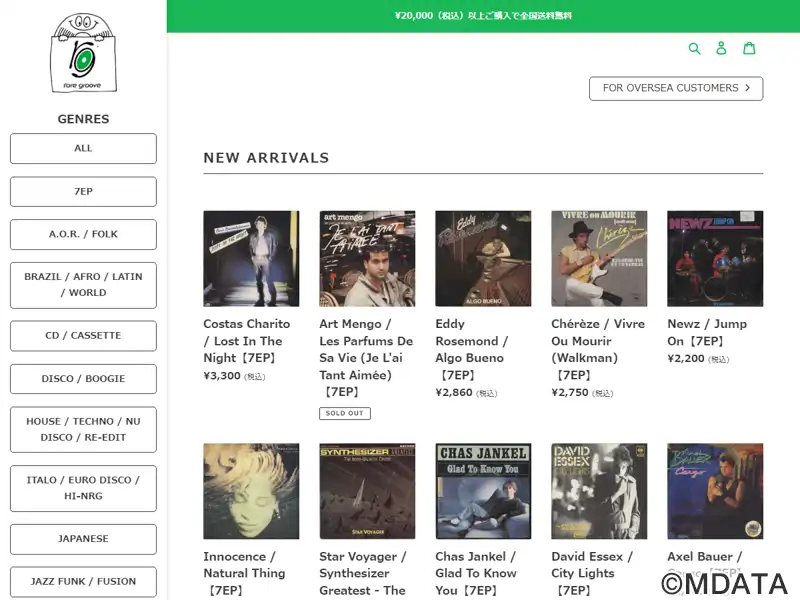
Task: Click the ¥2,200 price of Newz
Action: 686,359
